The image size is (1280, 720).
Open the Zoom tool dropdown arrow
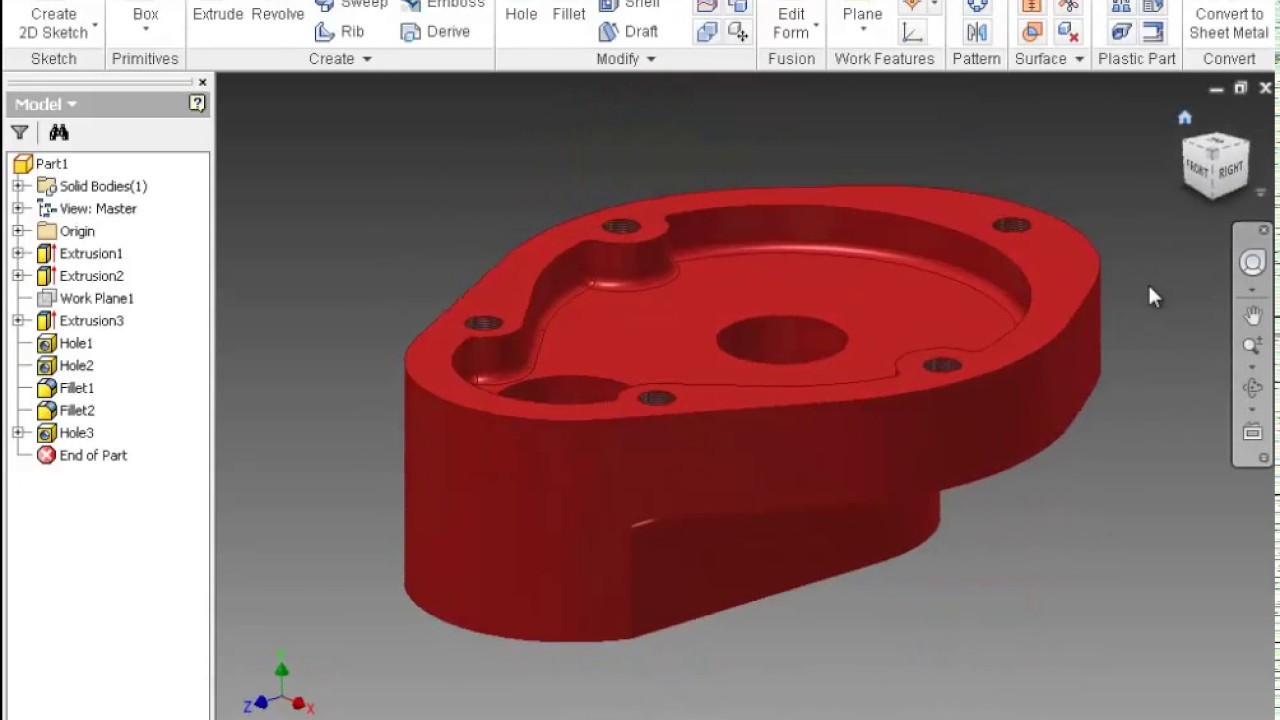coord(1252,366)
